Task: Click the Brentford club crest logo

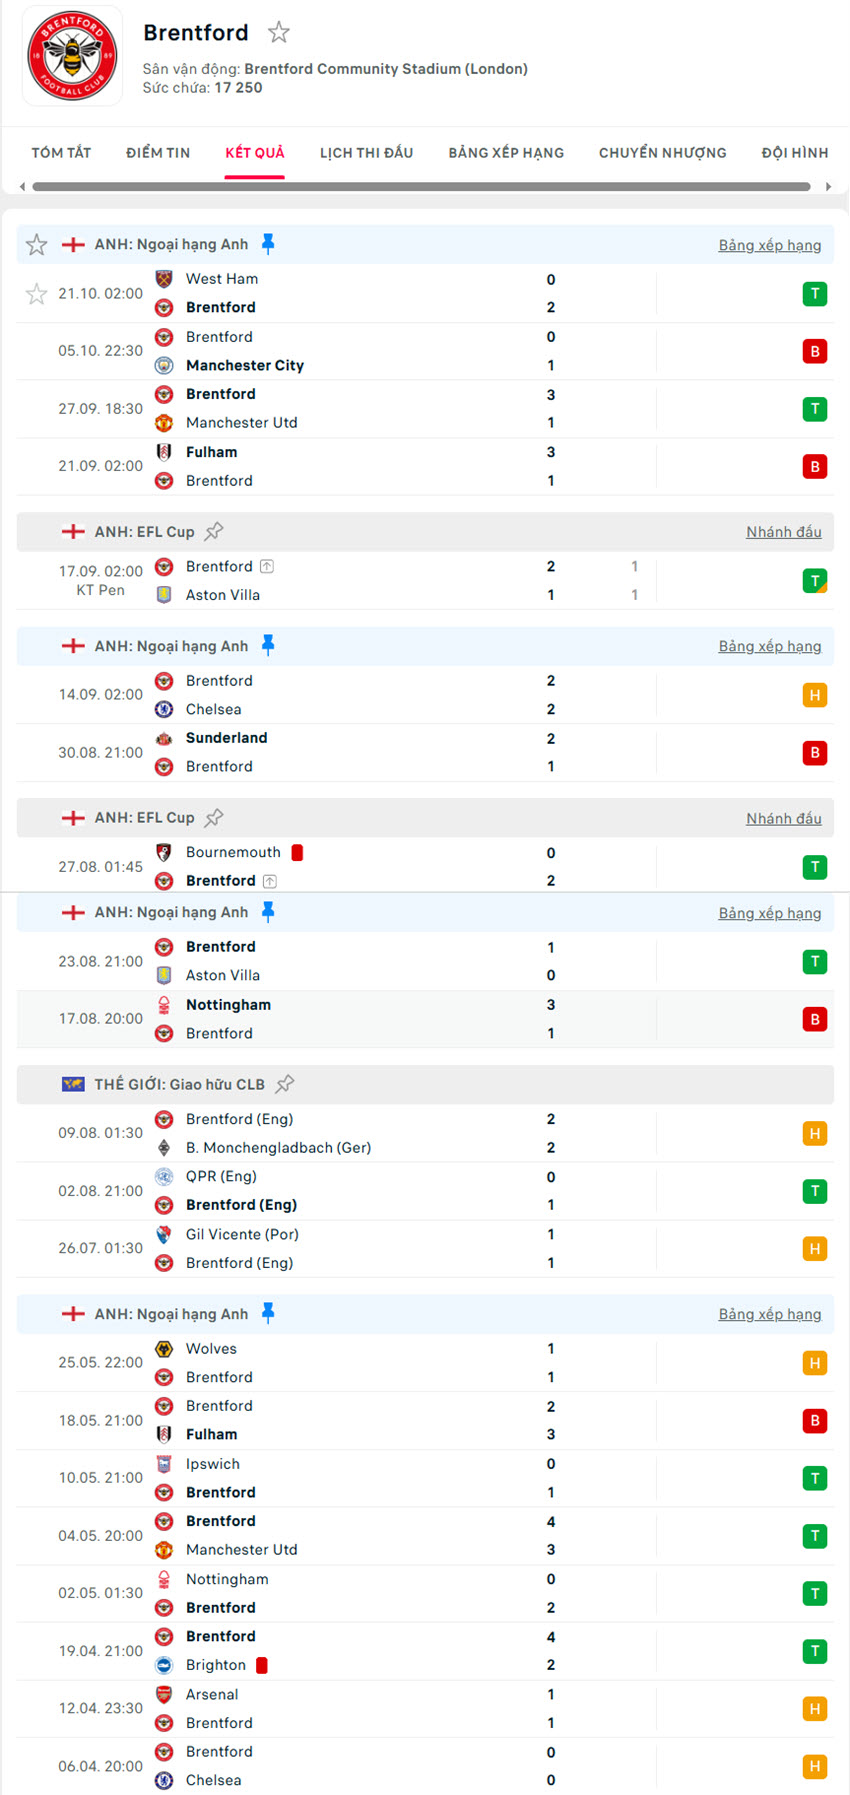Action: 71,55
